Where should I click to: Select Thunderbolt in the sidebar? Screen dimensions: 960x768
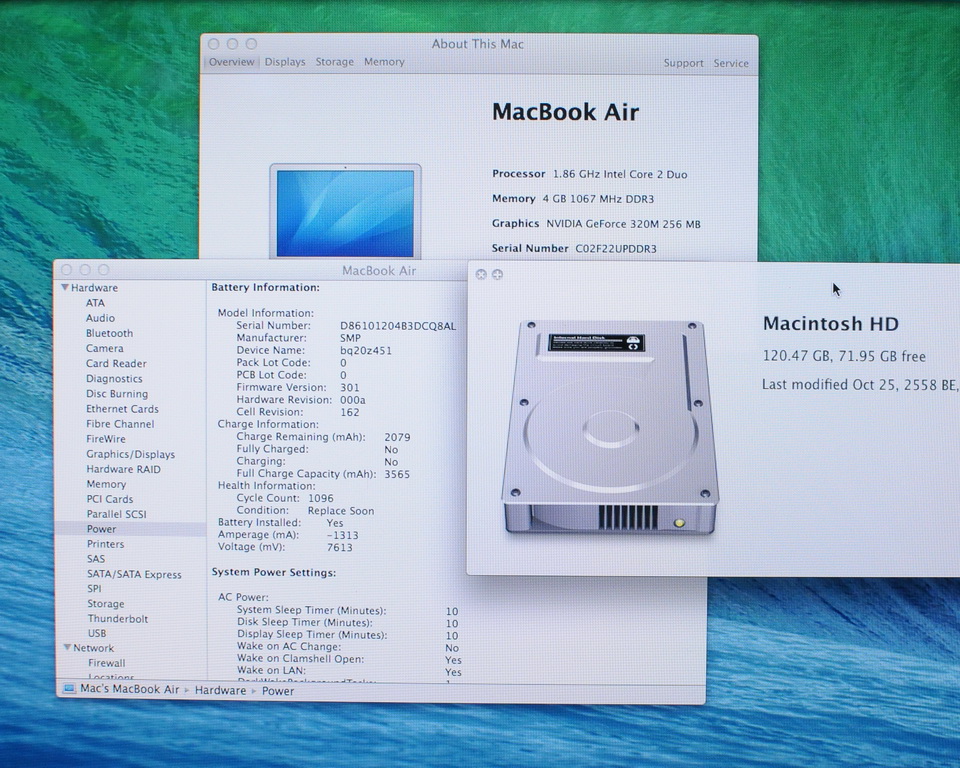118,619
